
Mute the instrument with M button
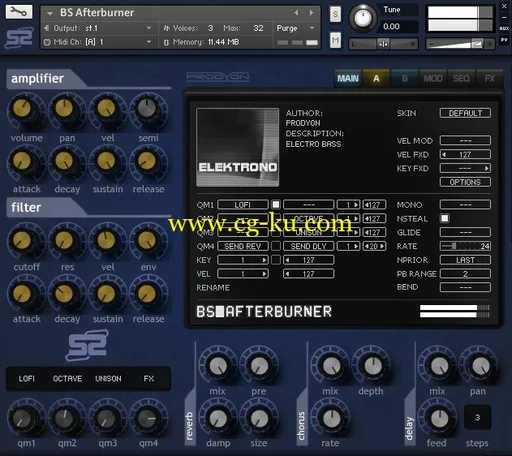click(335, 40)
